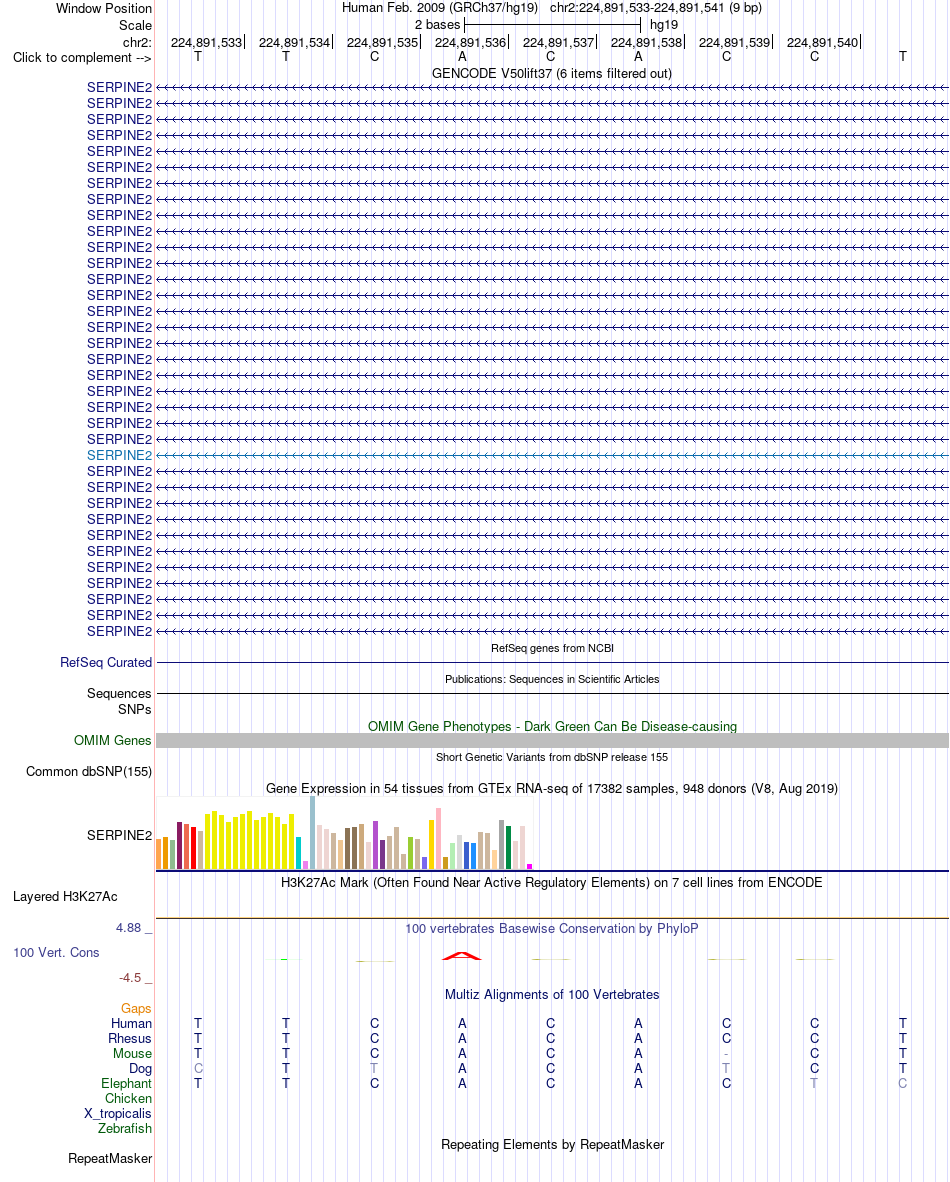This screenshot has height=1182, width=950.
Task: Click faded C ending the Elephant row
Action: [x=902, y=1083]
